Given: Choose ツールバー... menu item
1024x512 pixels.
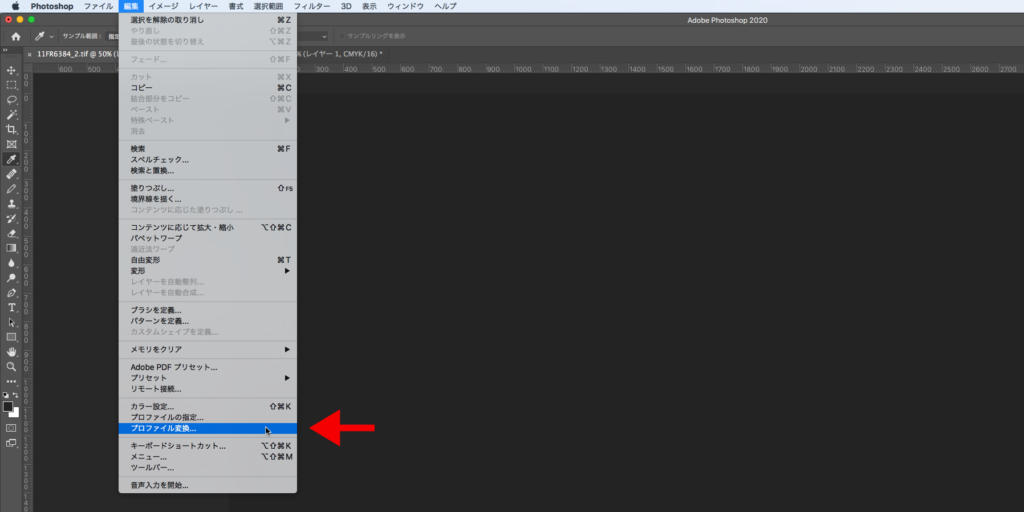Looking at the screenshot, I should click(x=208, y=468).
